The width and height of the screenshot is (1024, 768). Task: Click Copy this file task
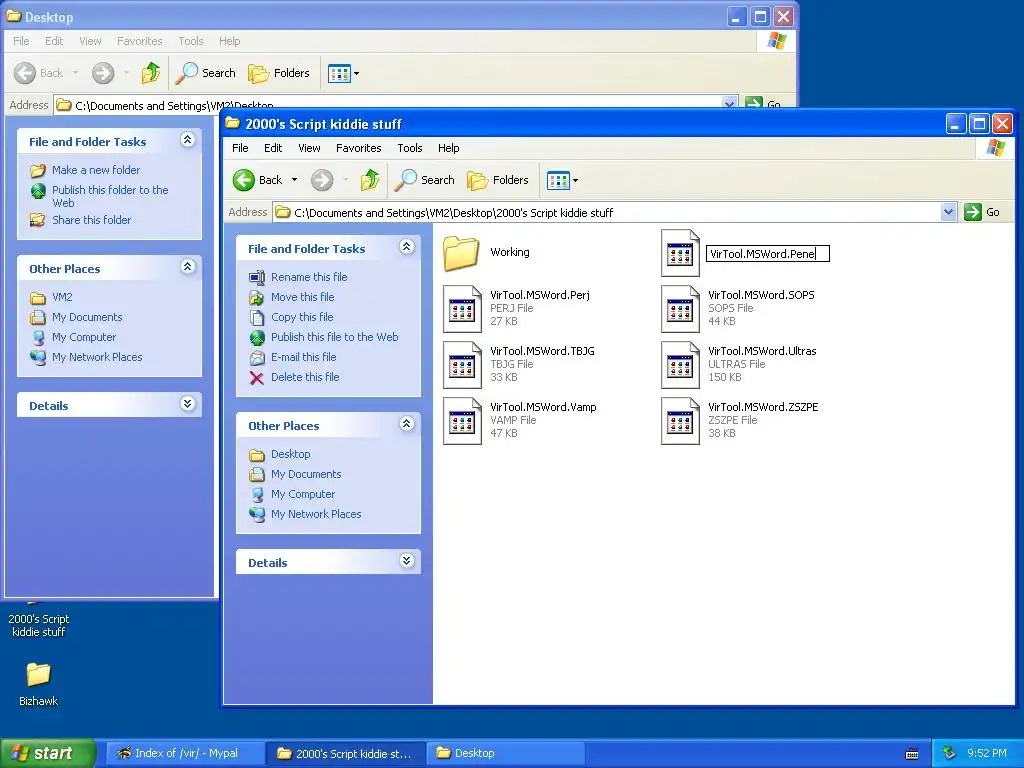coord(302,317)
